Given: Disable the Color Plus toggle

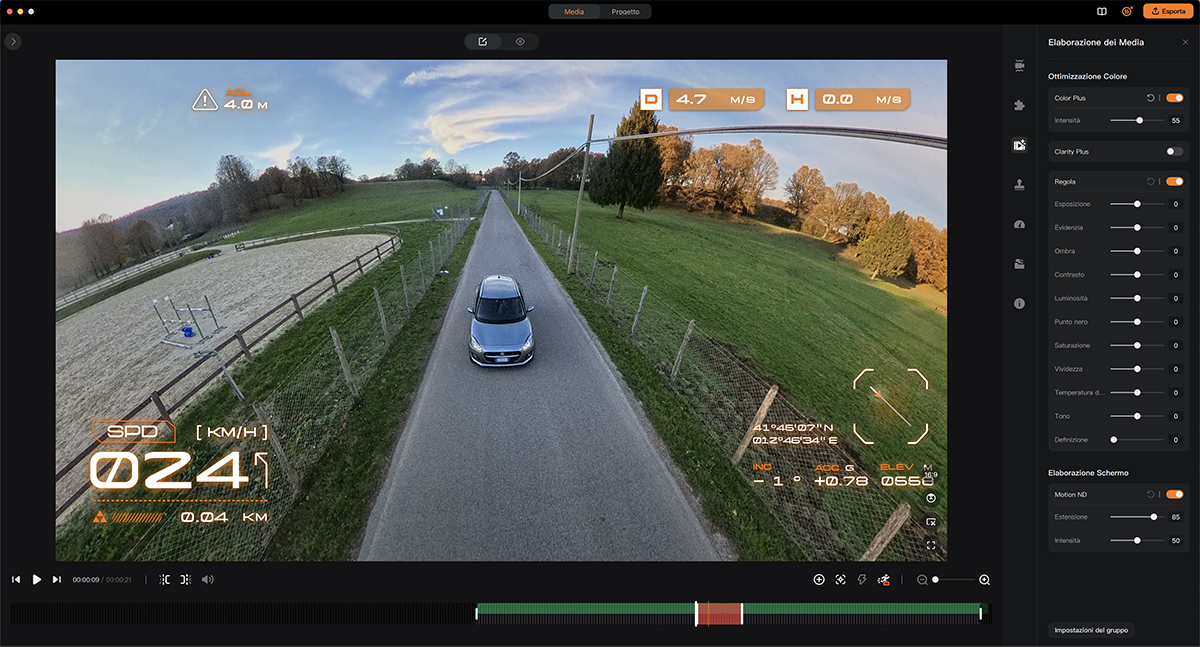Looking at the screenshot, I should pos(1174,98).
